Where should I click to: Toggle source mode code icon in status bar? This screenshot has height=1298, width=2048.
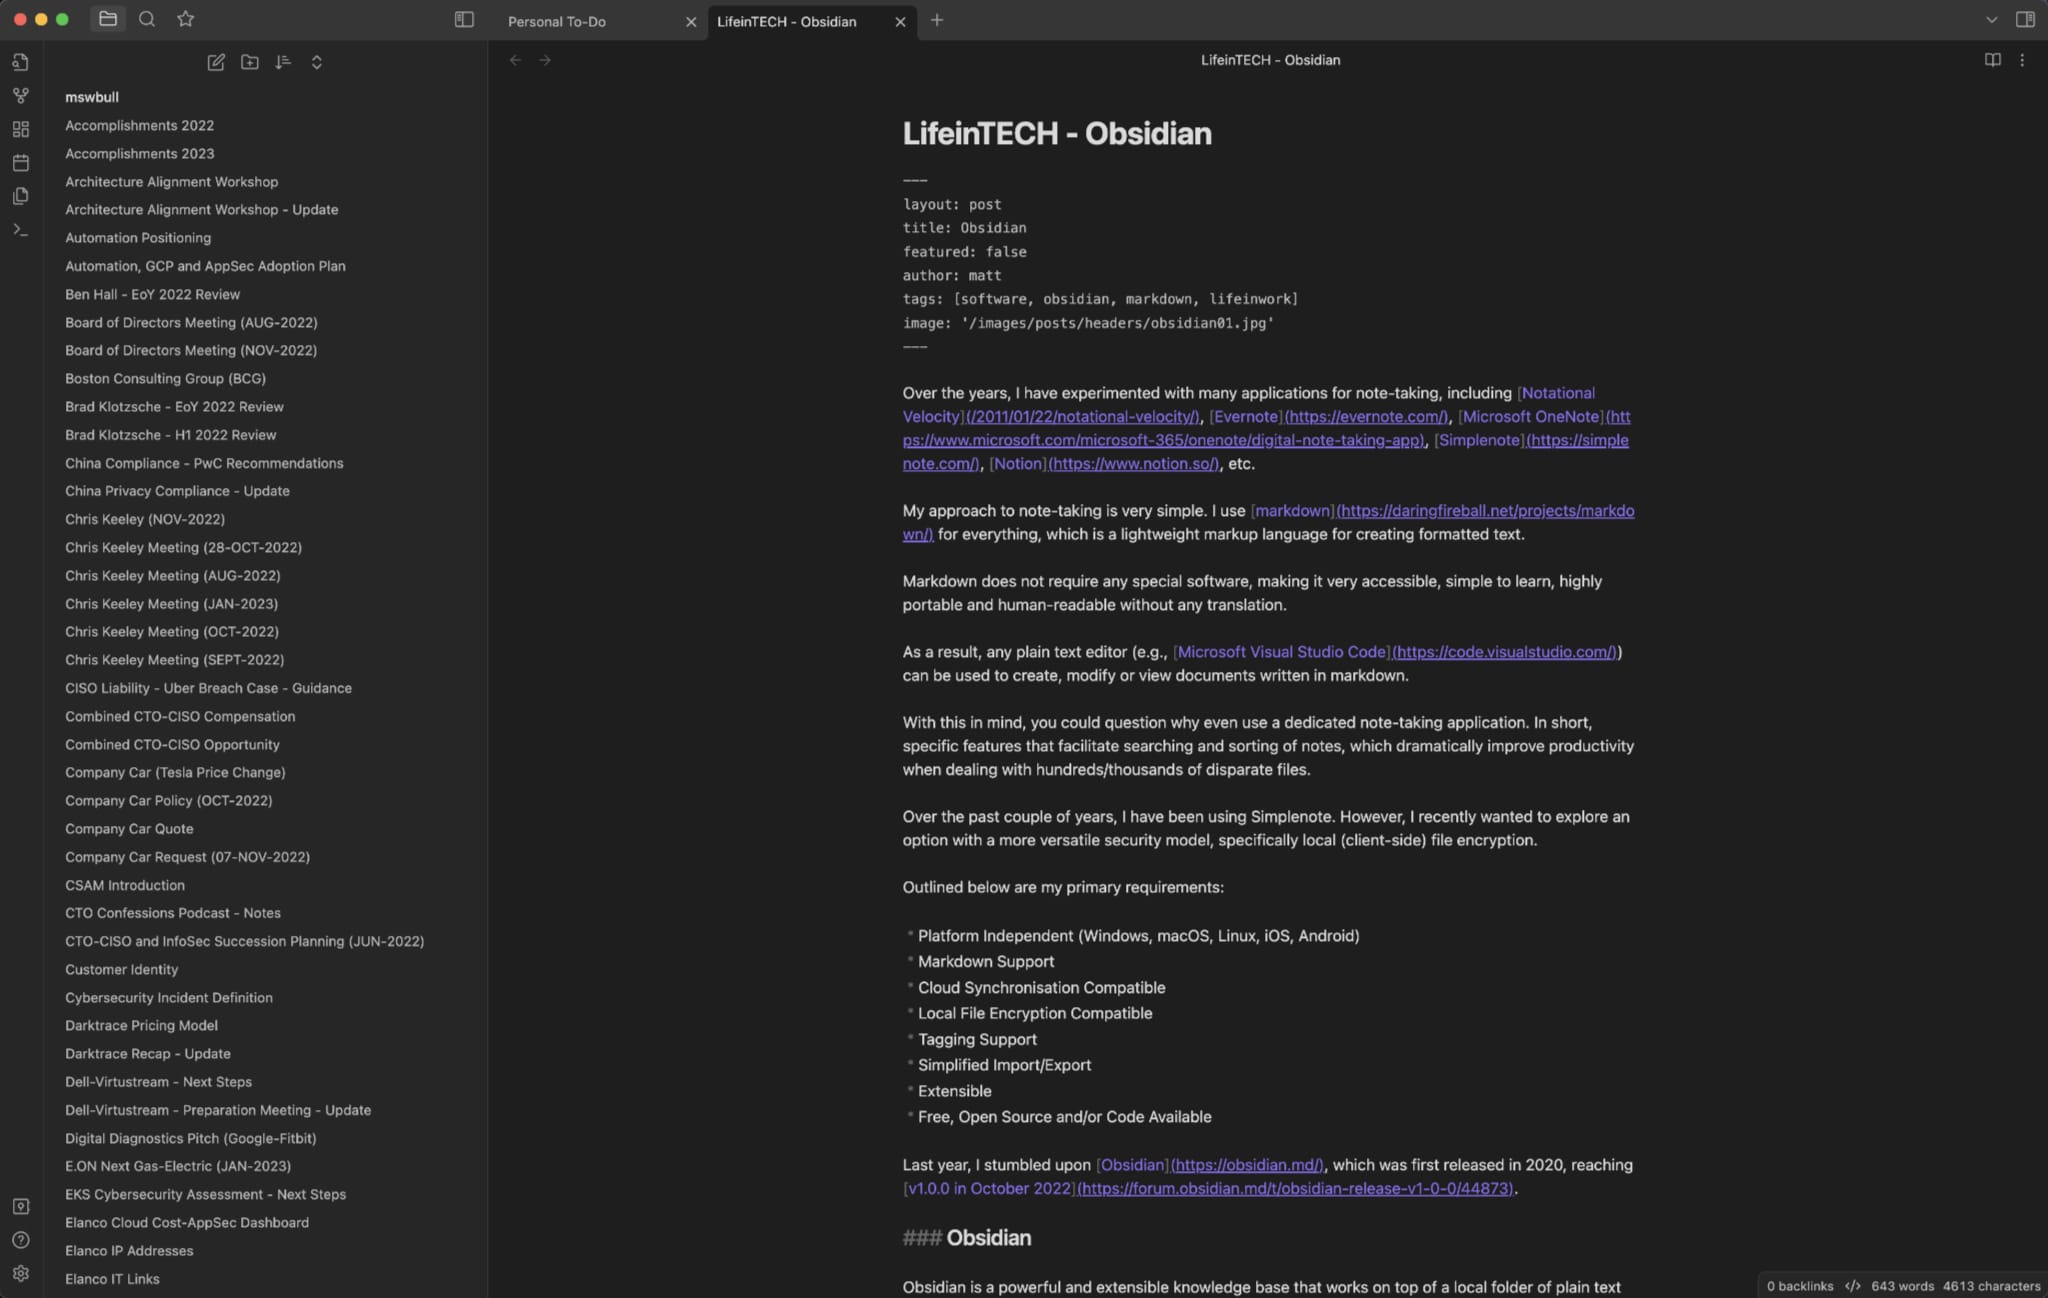1853,1286
